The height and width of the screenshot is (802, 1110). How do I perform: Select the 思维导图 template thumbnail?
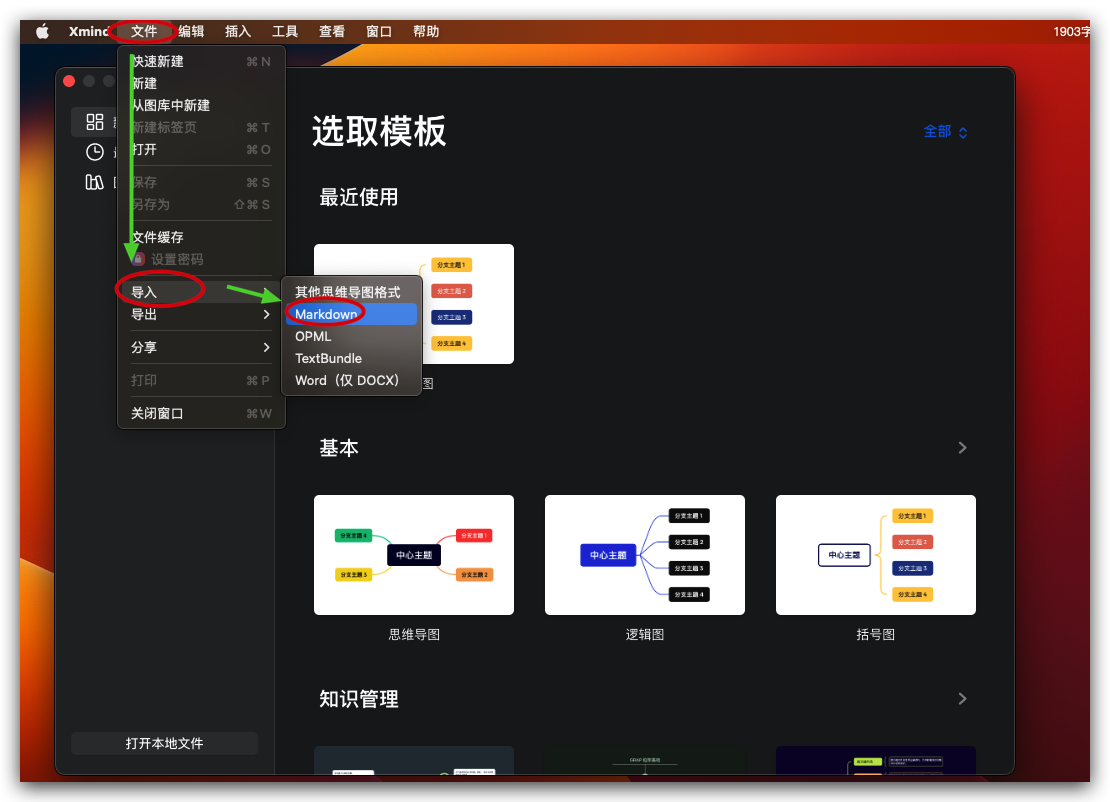click(x=414, y=555)
